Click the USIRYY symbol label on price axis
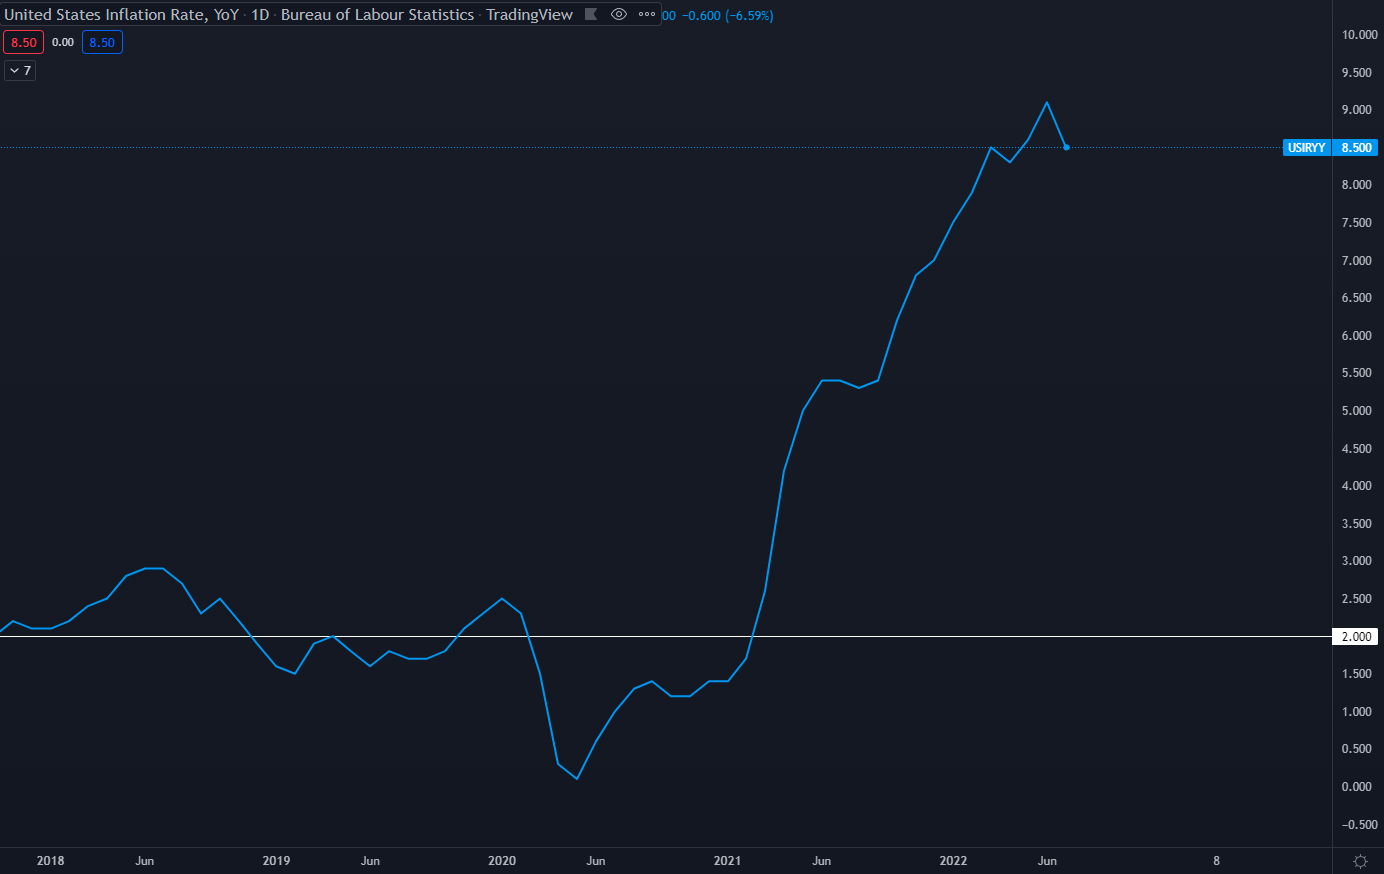 1306,148
